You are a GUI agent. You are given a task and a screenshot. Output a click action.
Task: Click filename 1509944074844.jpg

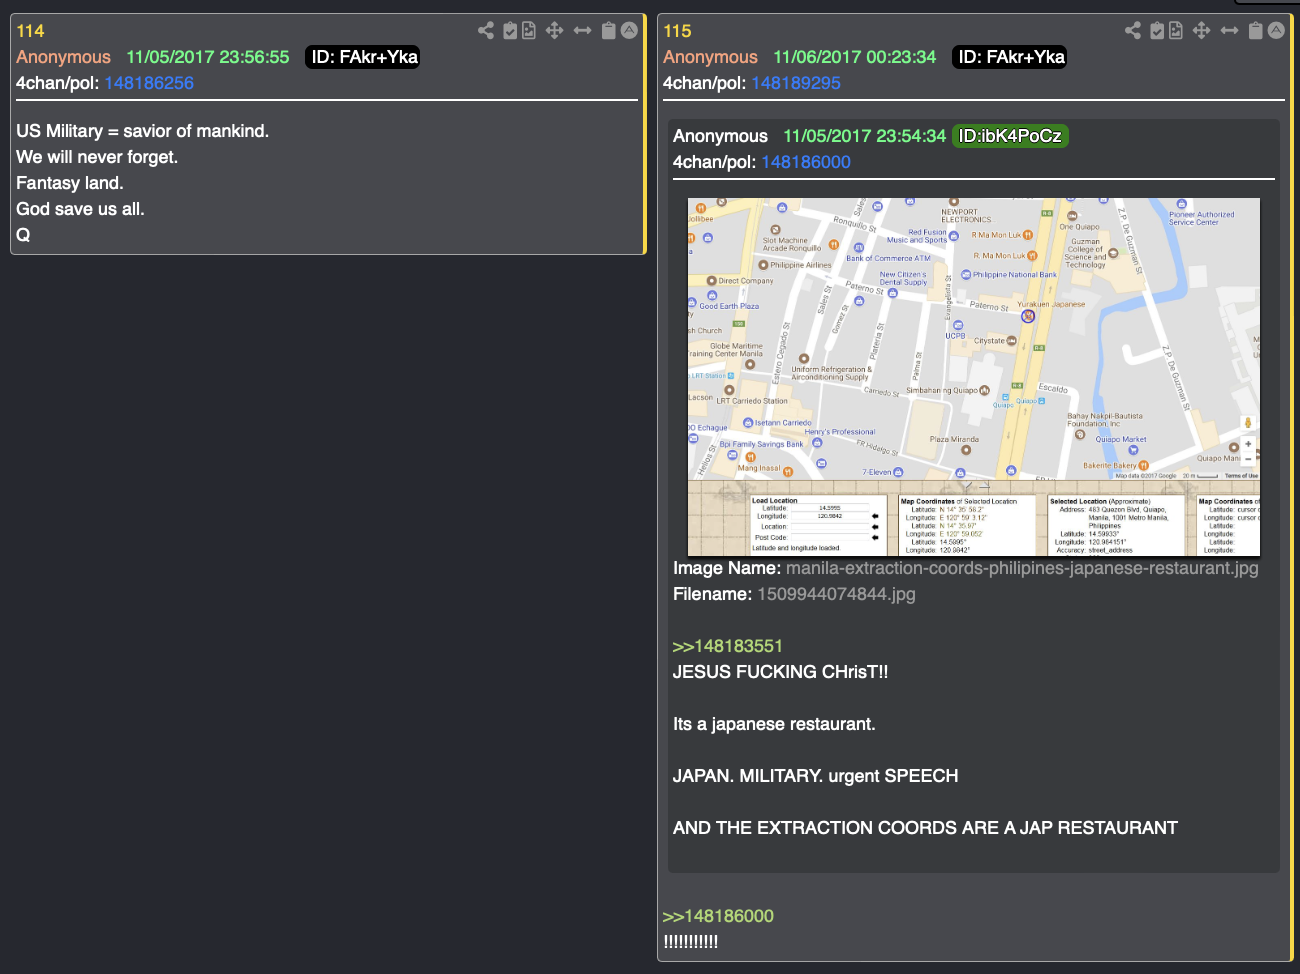pyautogui.click(x=836, y=594)
